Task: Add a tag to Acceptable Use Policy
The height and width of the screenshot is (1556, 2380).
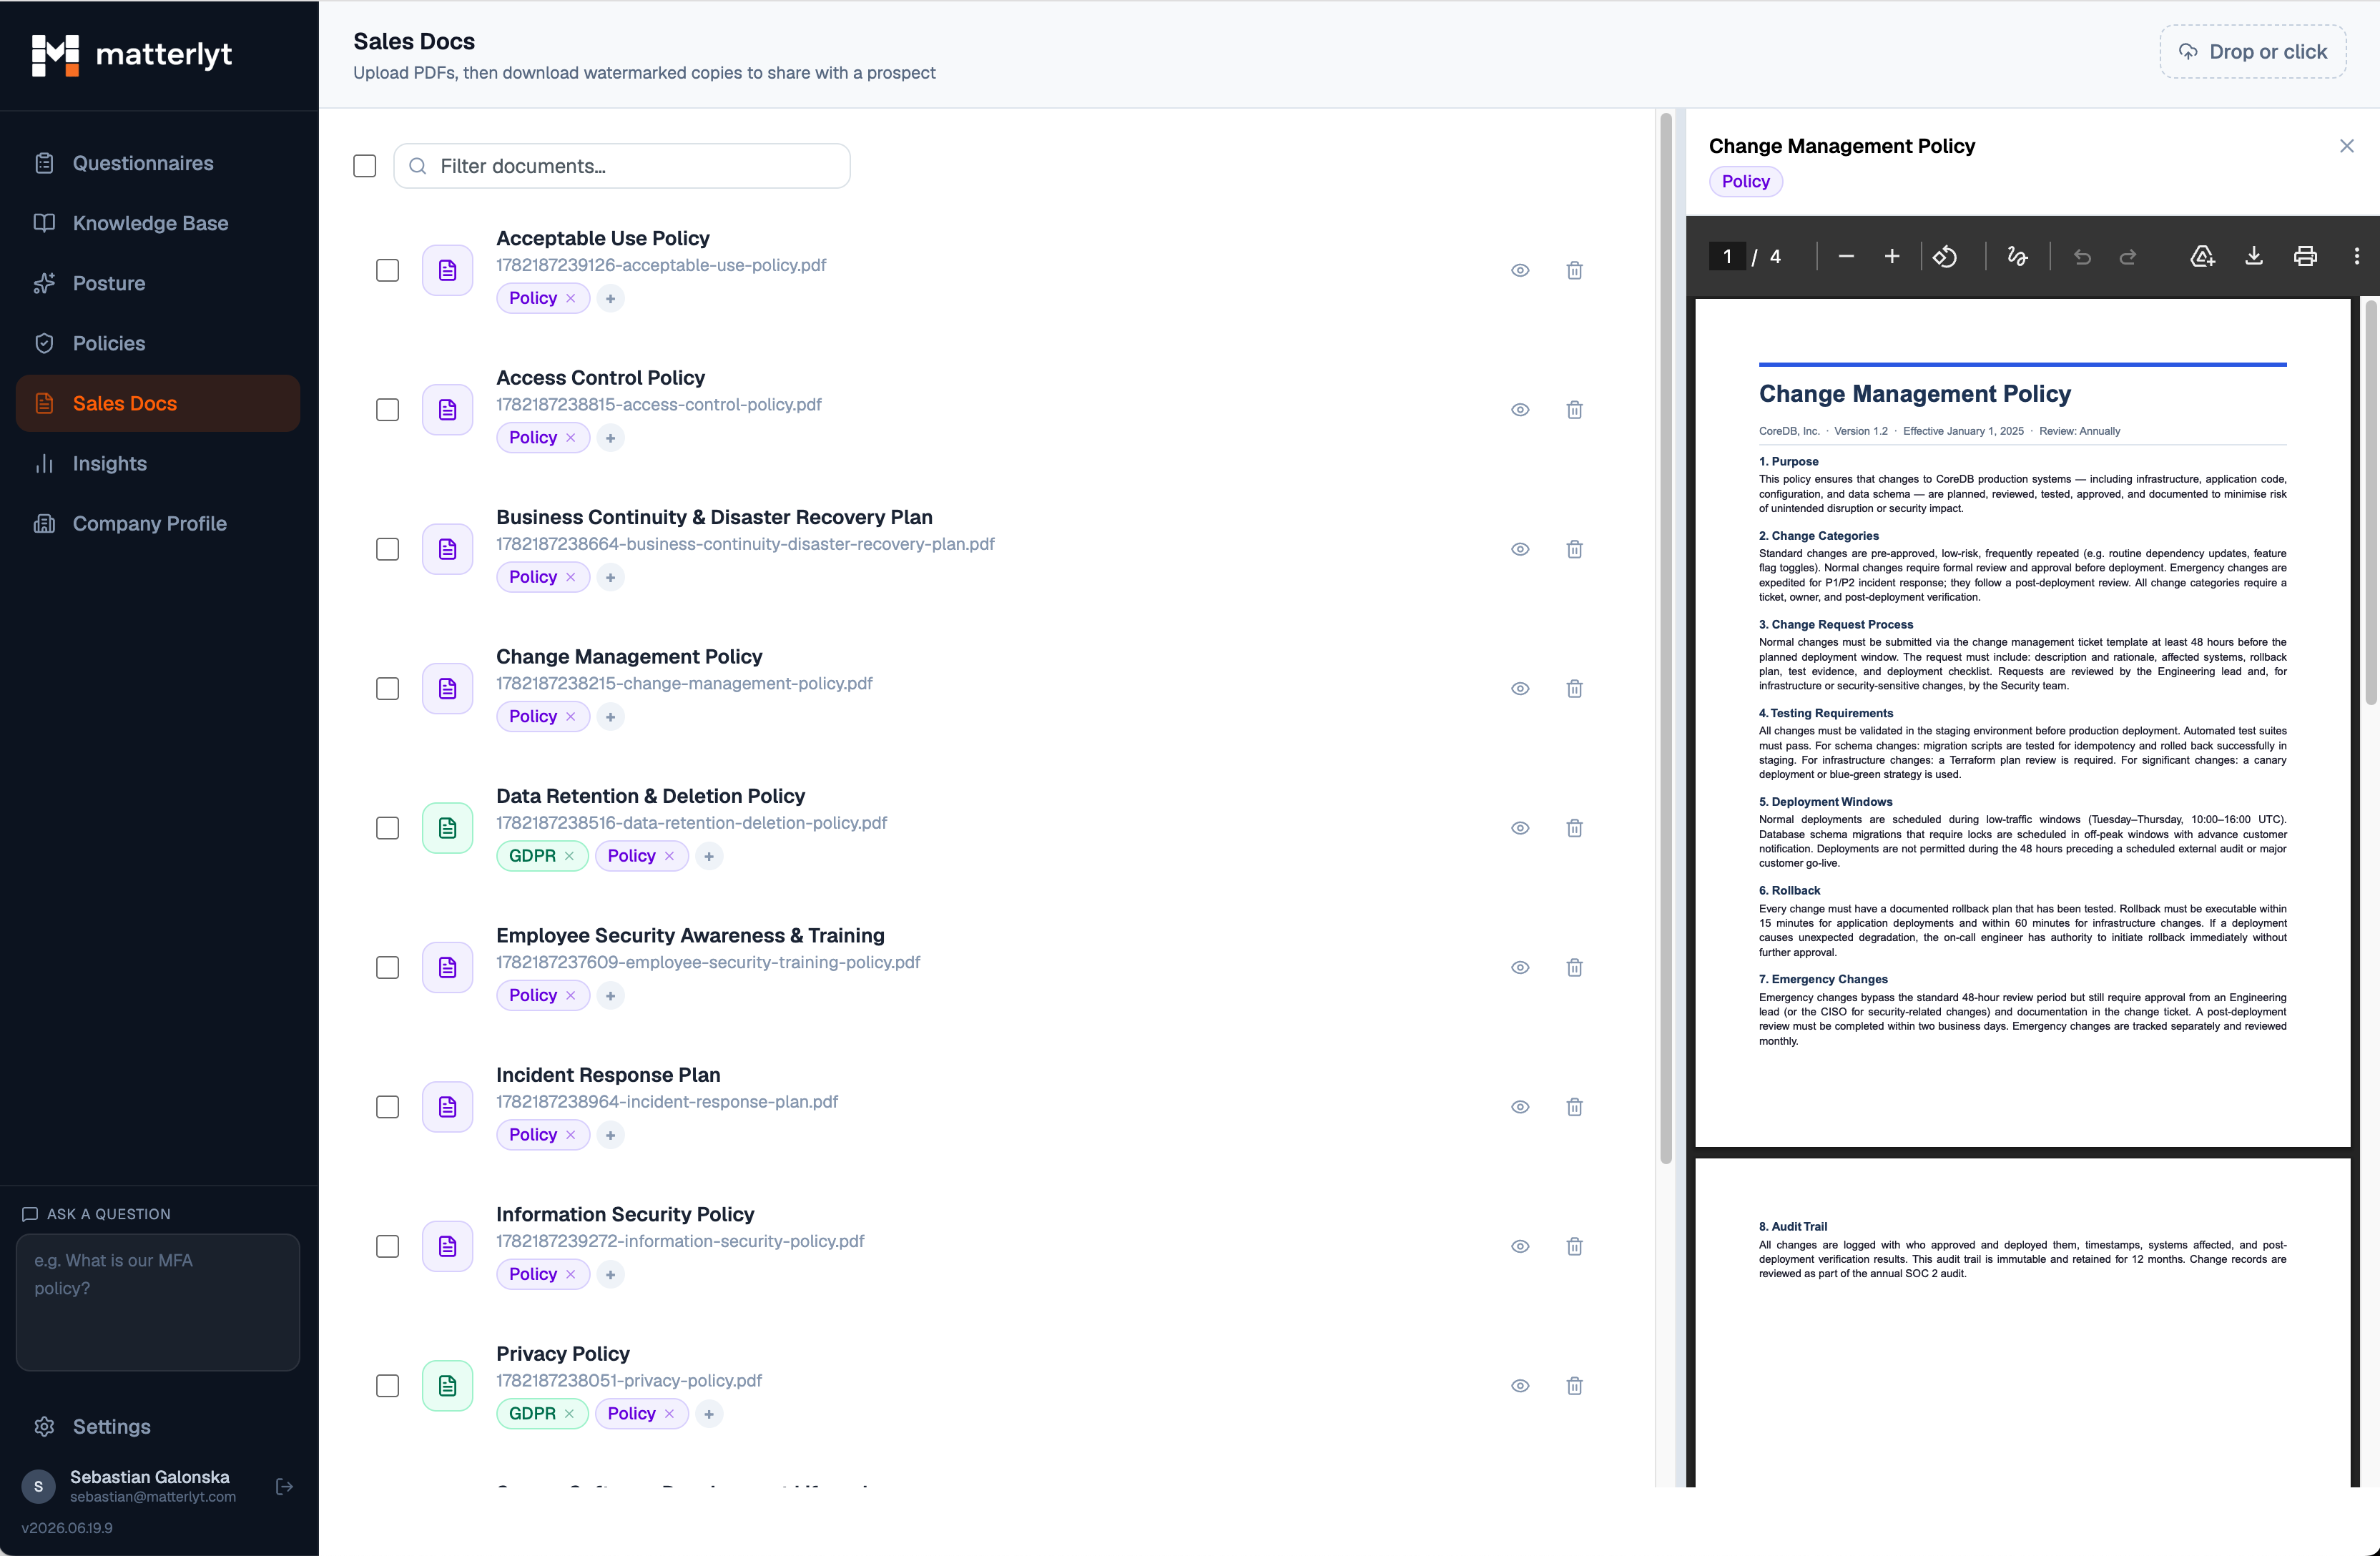Action: point(610,298)
